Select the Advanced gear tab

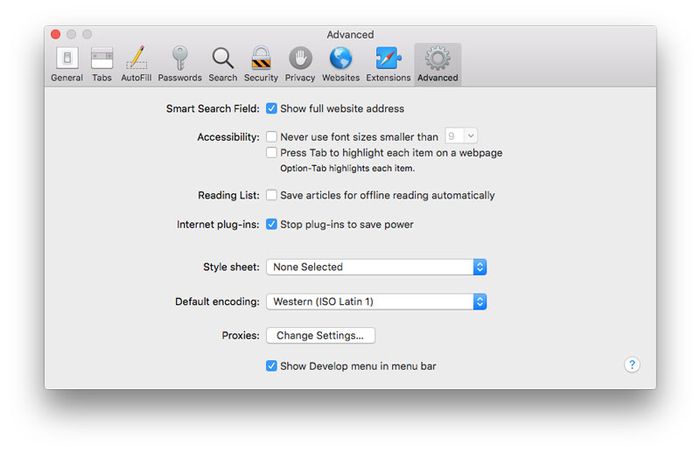(x=438, y=64)
